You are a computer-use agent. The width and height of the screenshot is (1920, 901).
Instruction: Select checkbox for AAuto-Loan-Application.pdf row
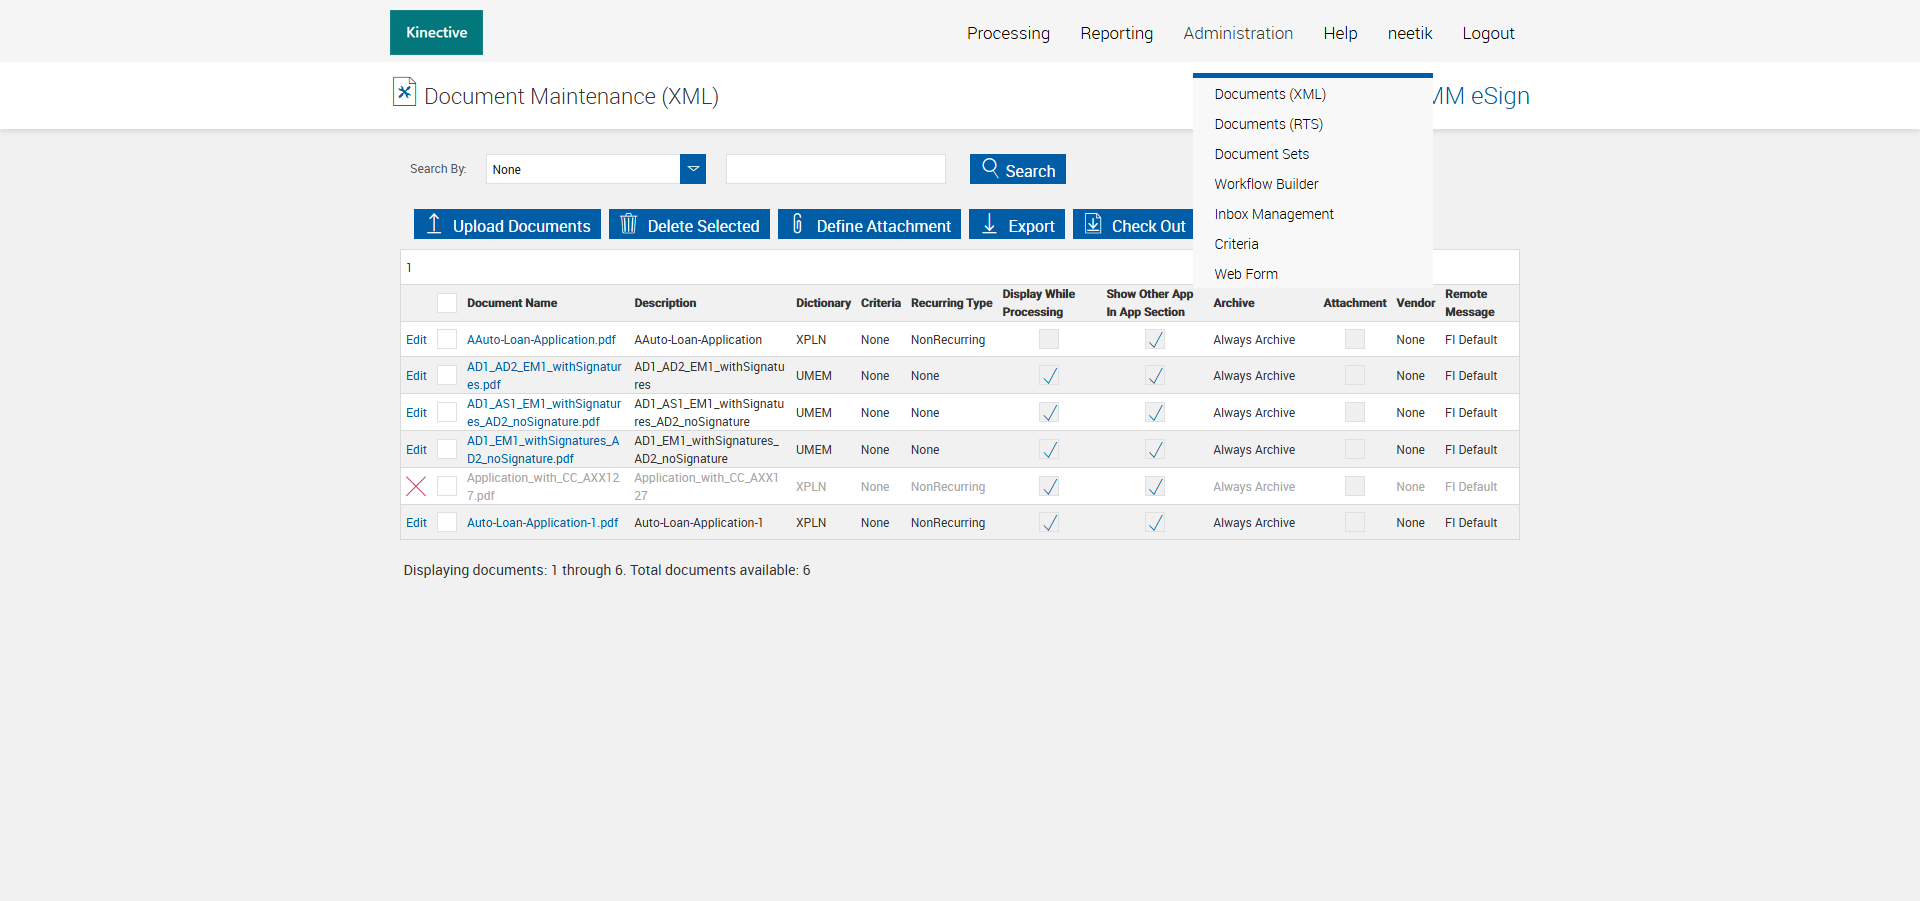pos(447,340)
